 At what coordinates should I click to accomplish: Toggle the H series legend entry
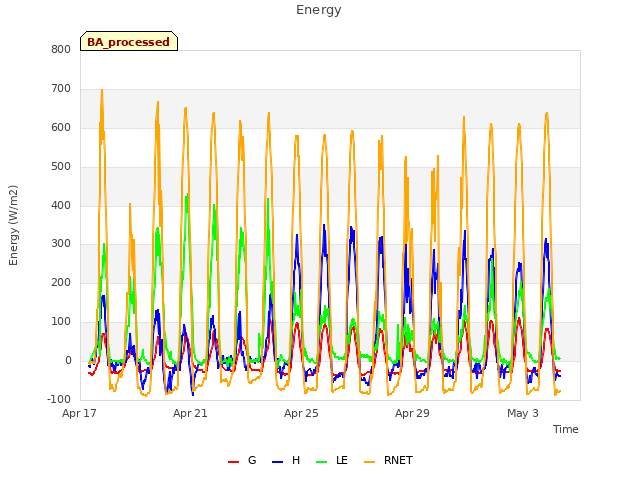pos(286,460)
